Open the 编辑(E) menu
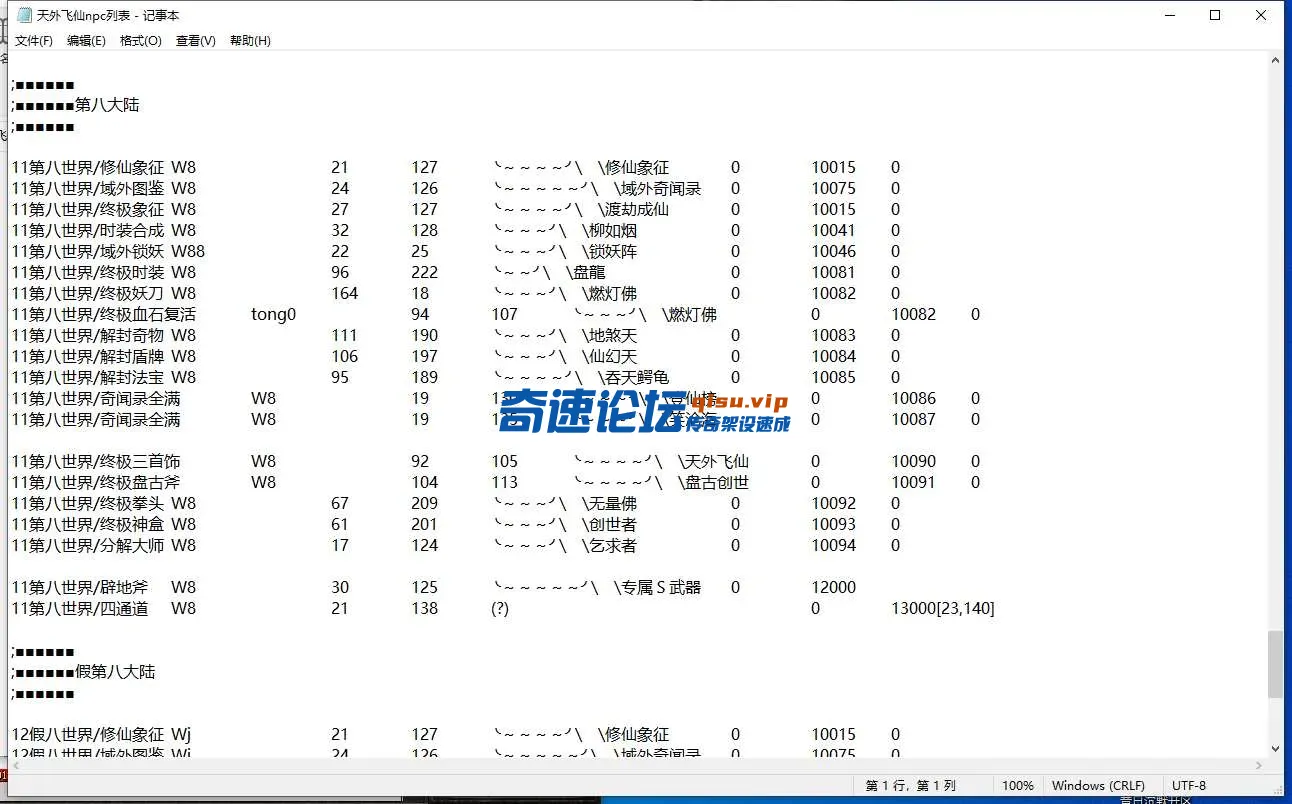Screen dimensions: 1292x804 coord(86,41)
